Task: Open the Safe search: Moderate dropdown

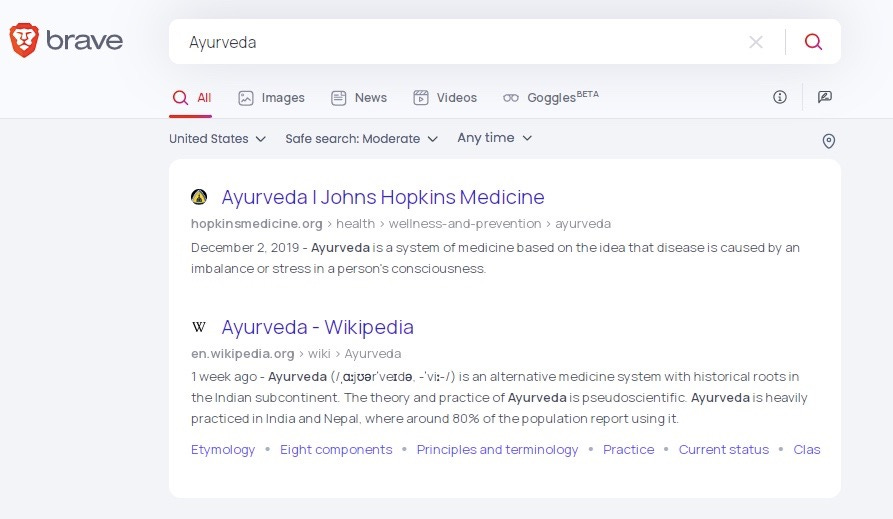Action: click(362, 138)
